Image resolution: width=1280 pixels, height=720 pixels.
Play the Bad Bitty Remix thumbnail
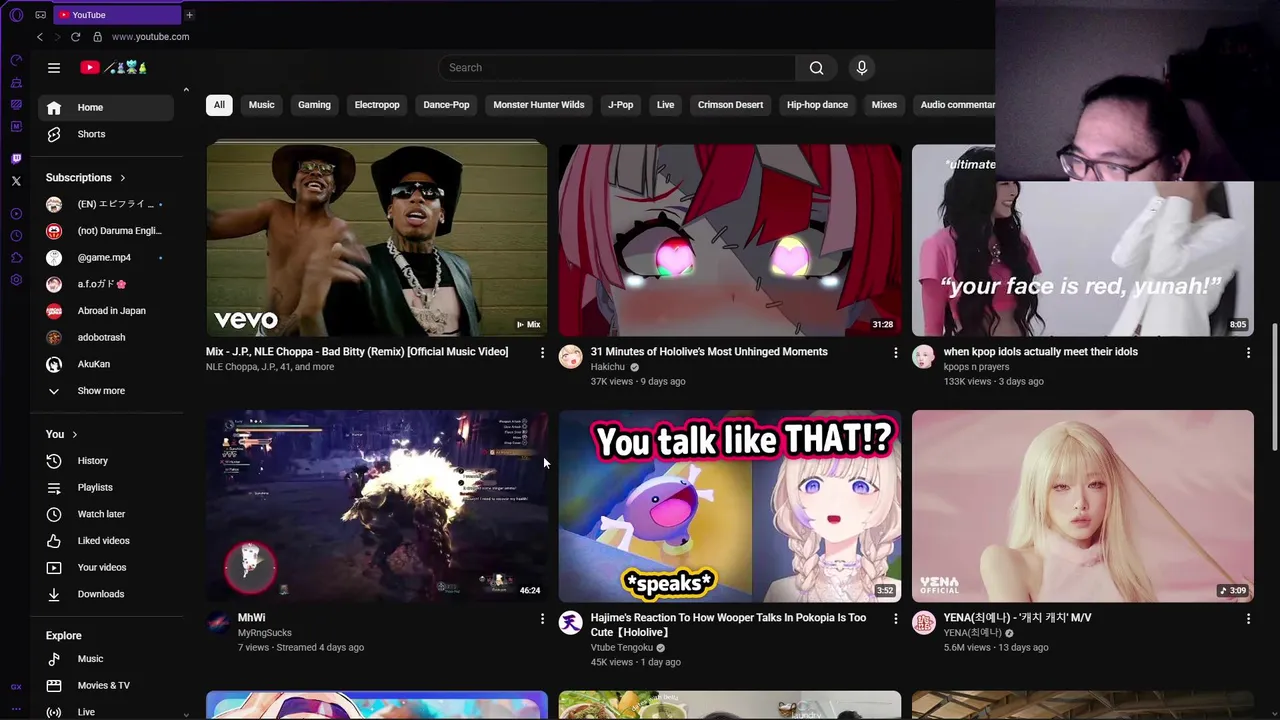[x=377, y=240]
